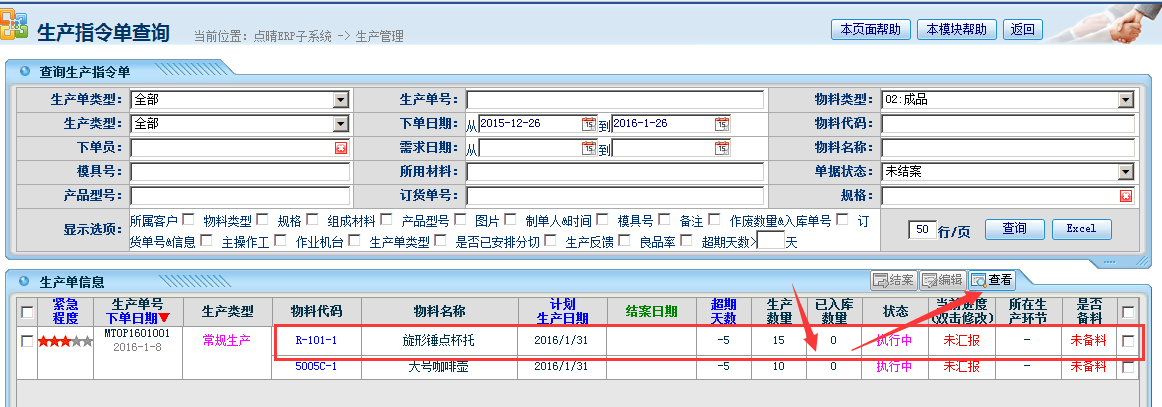Viewport: 1162px width, 407px height.
Task: Expand the 单据状态 dropdown showing 未结案
Action: pos(1125,172)
